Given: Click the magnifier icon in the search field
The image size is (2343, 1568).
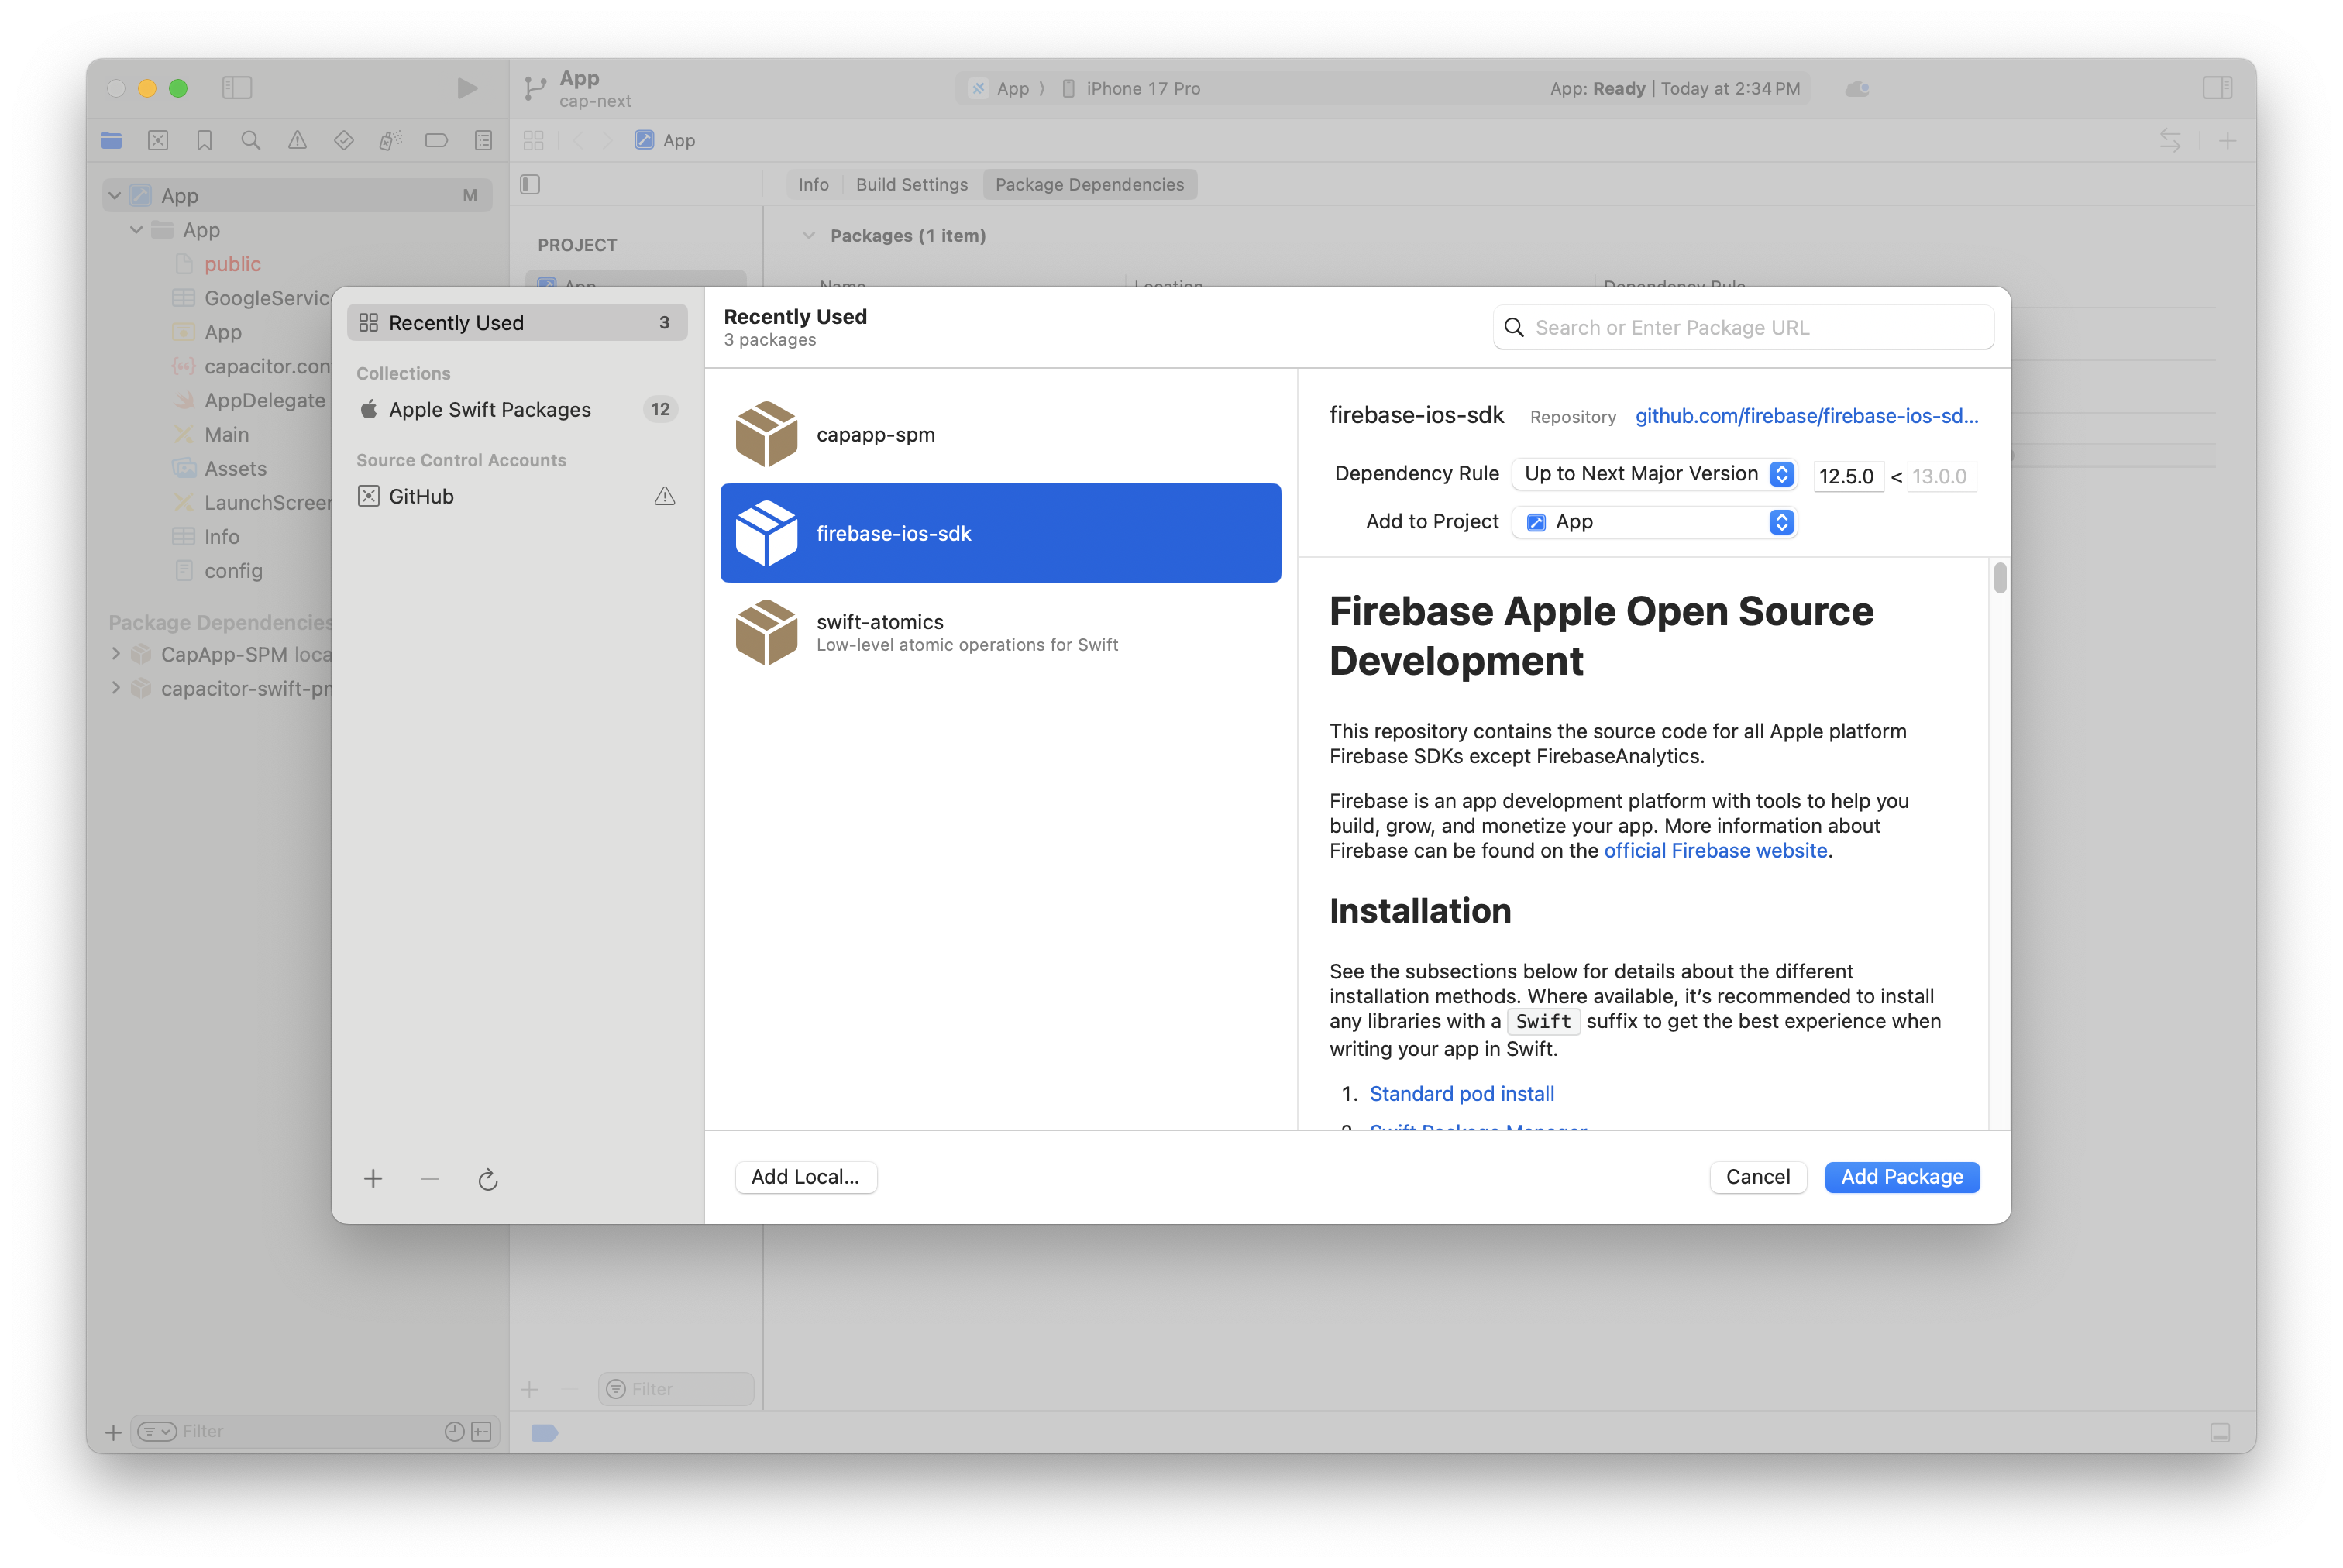Looking at the screenshot, I should tap(1514, 328).
